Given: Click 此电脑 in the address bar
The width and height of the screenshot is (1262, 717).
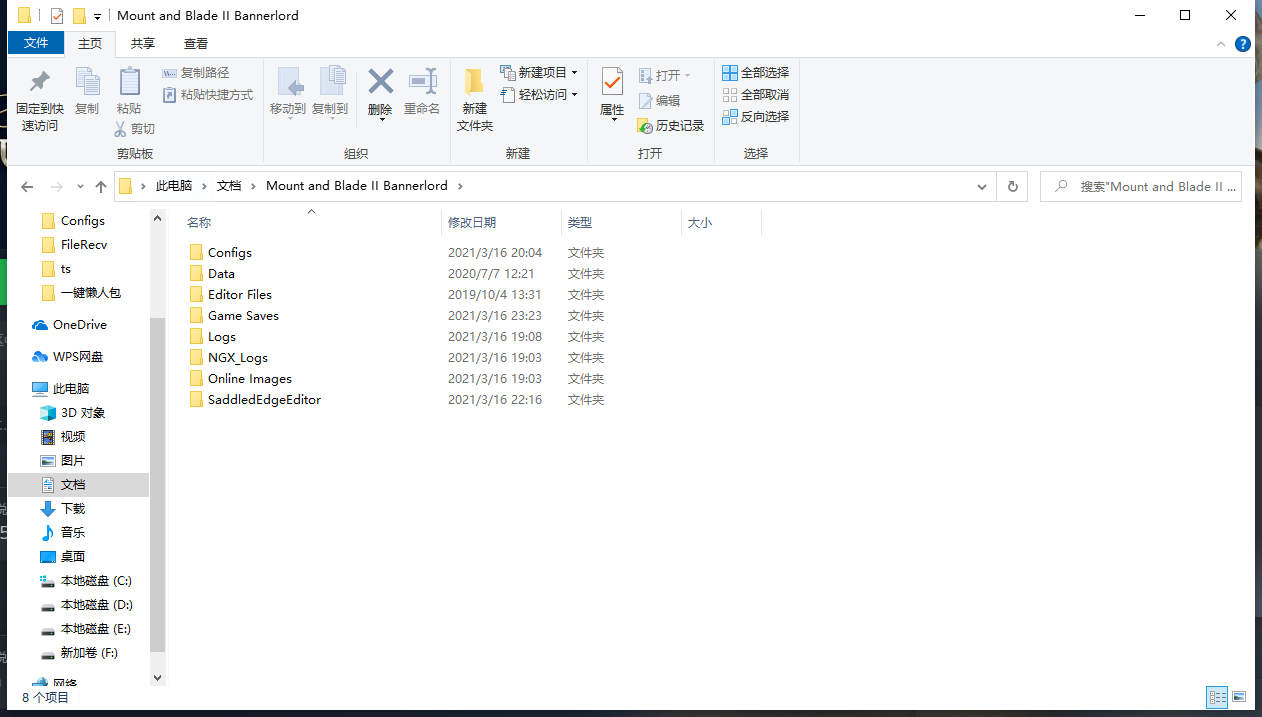Looking at the screenshot, I should tap(174, 186).
